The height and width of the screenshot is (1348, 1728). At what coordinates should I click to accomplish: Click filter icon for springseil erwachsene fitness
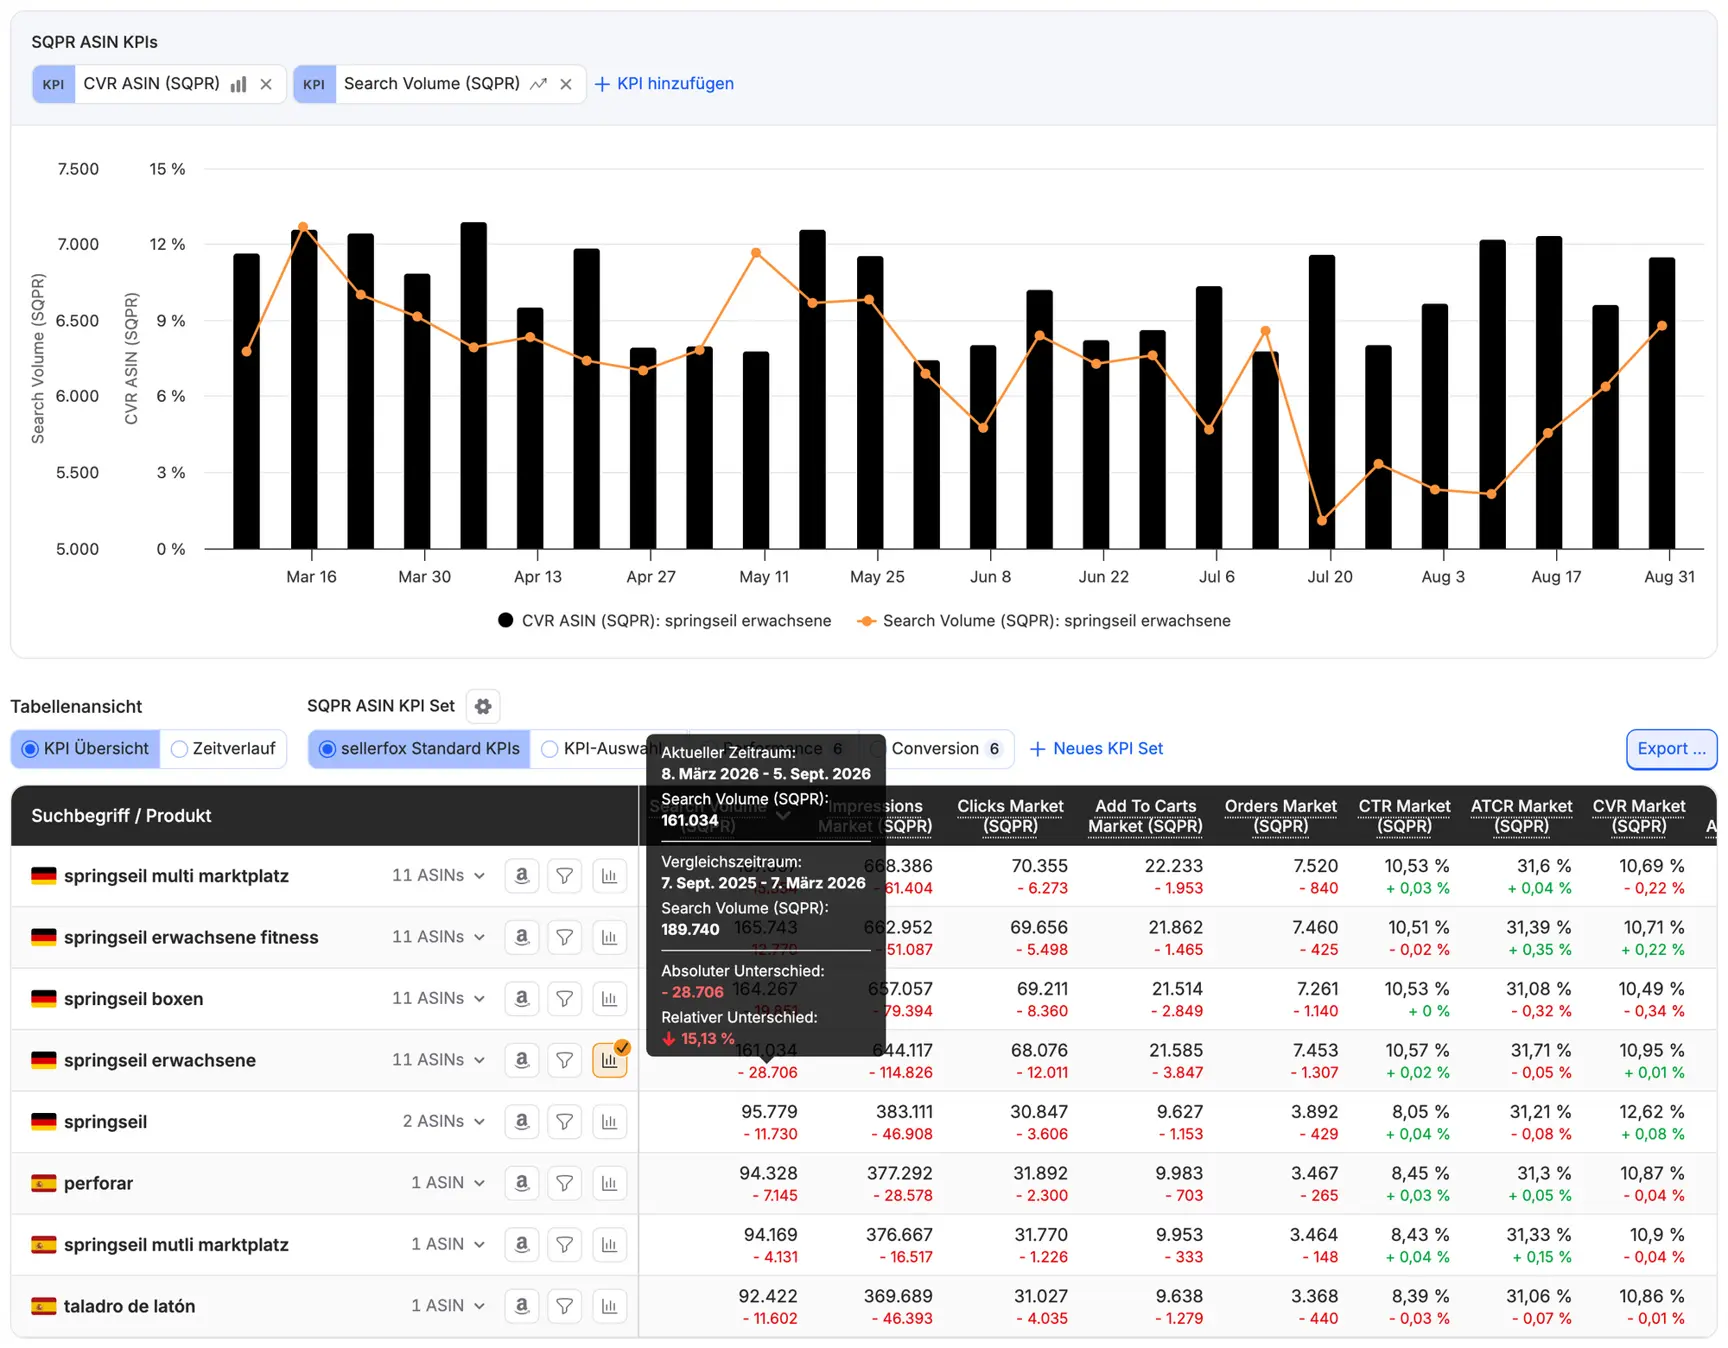(565, 937)
